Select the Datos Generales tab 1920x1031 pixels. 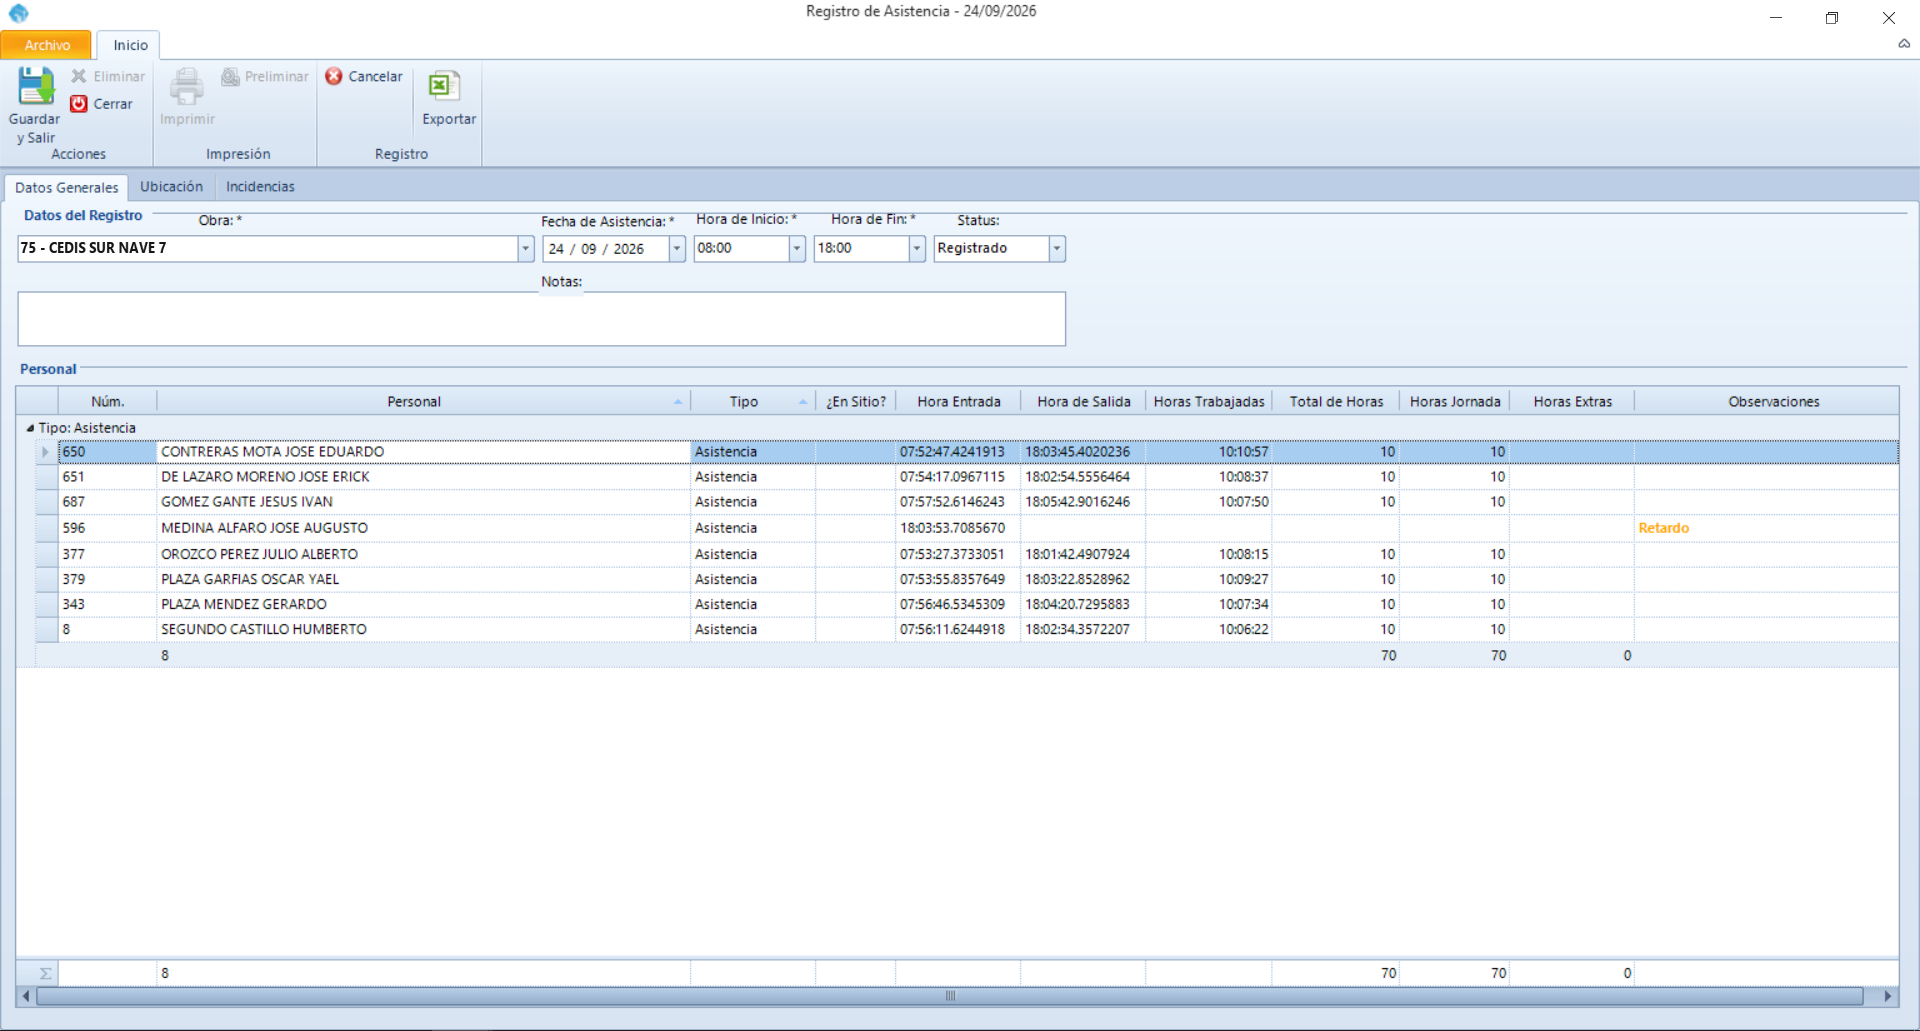pyautogui.click(x=66, y=187)
